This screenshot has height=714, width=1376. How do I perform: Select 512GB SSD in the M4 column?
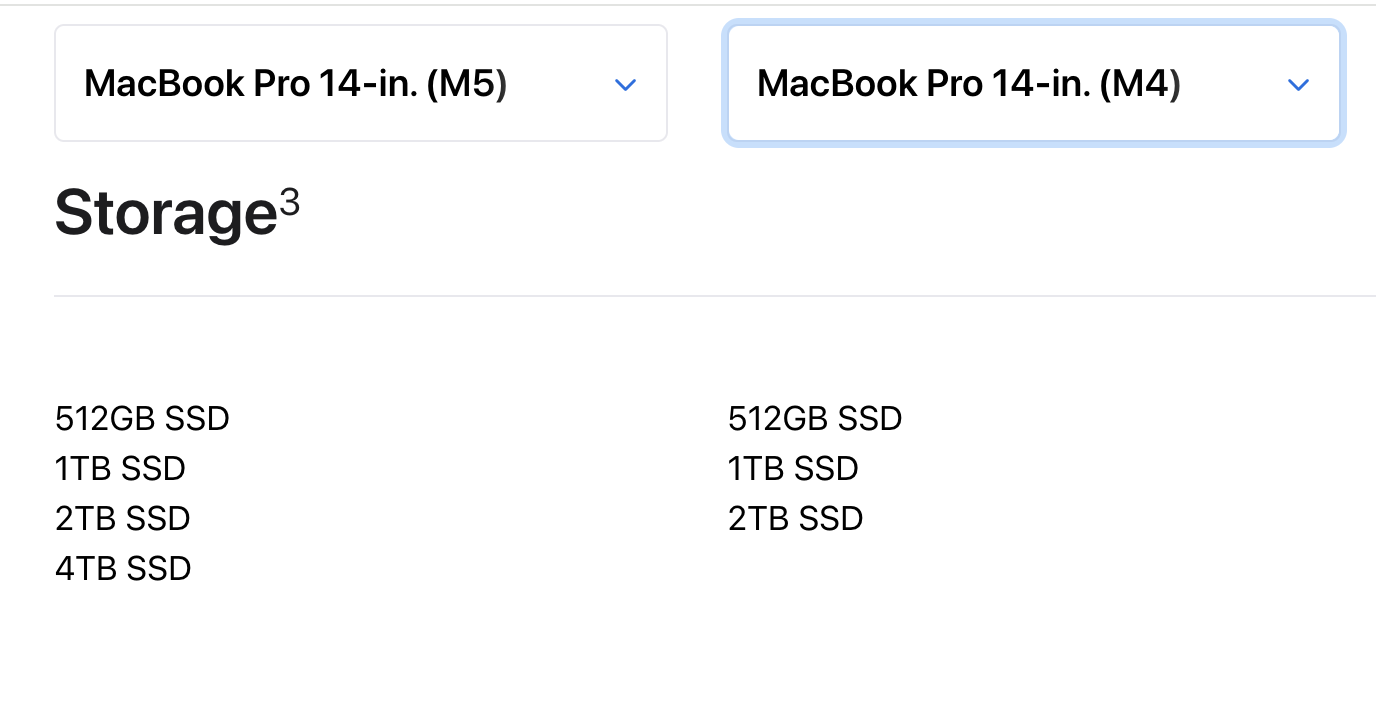tap(815, 418)
